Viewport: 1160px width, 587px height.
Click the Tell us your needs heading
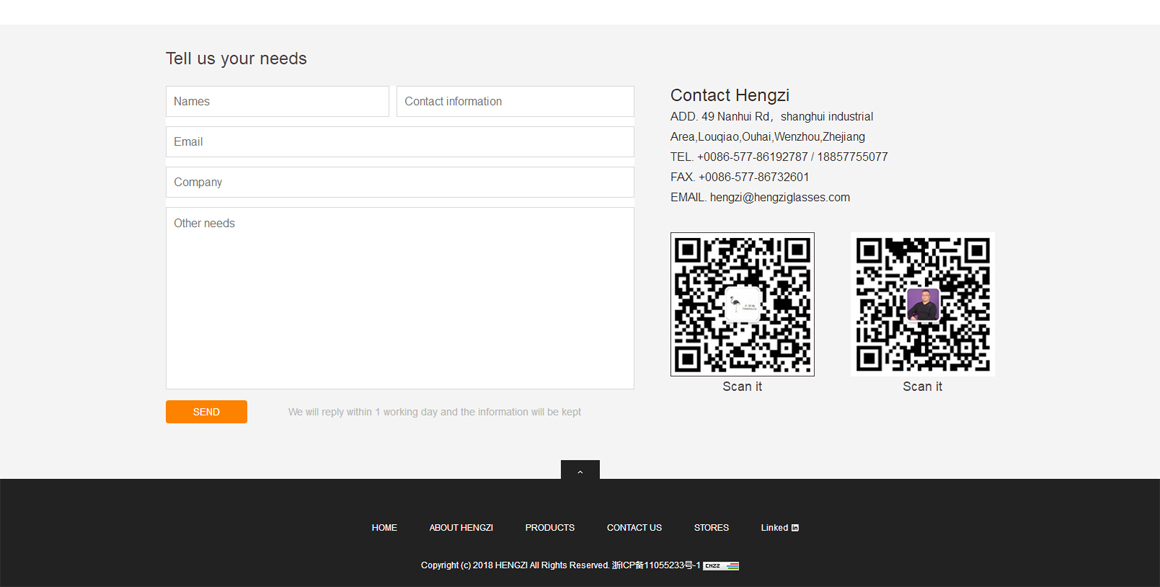pos(236,58)
